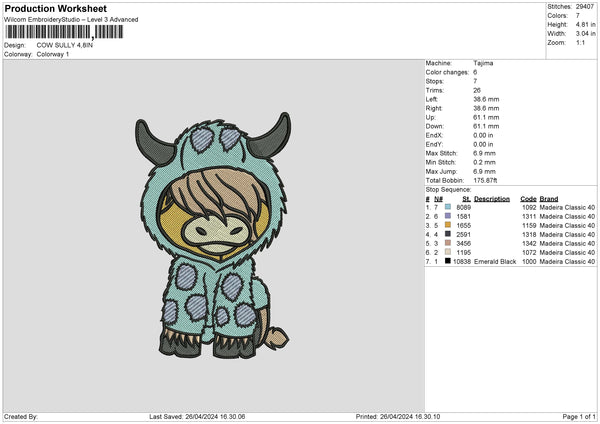Click the tan swatch code 1342

click(x=448, y=243)
